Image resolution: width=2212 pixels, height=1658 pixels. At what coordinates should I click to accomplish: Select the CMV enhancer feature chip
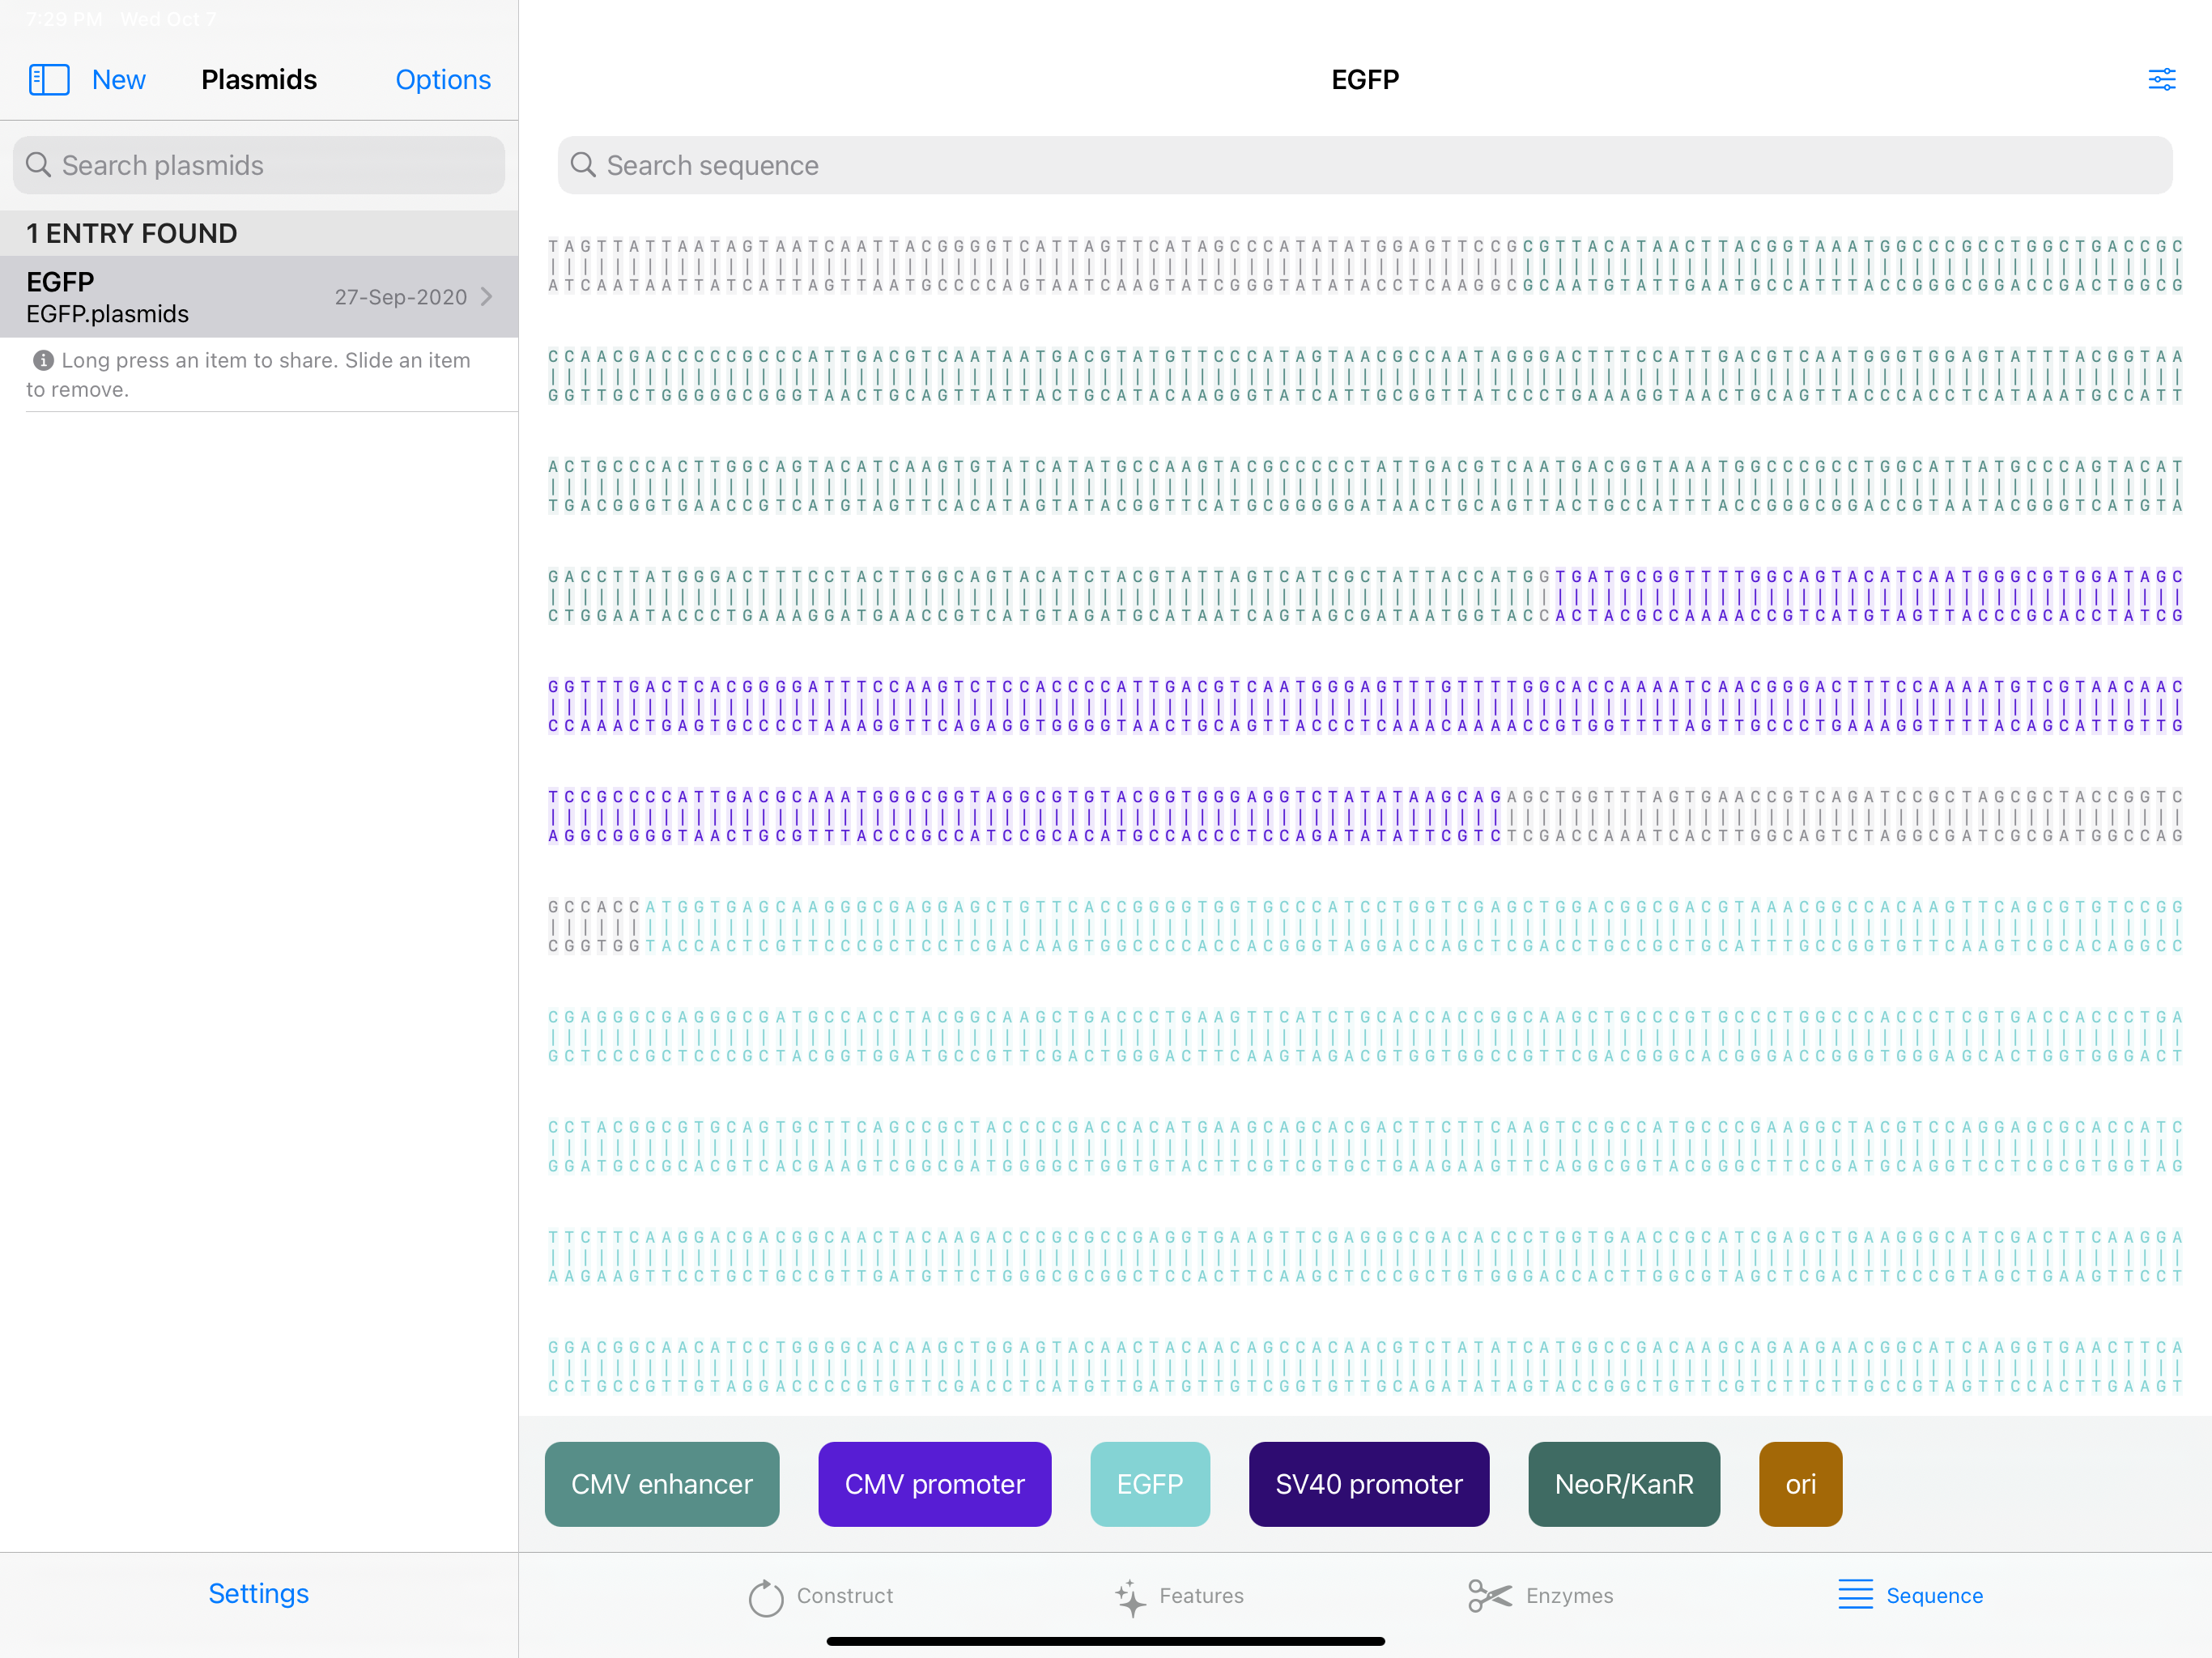[x=661, y=1484]
